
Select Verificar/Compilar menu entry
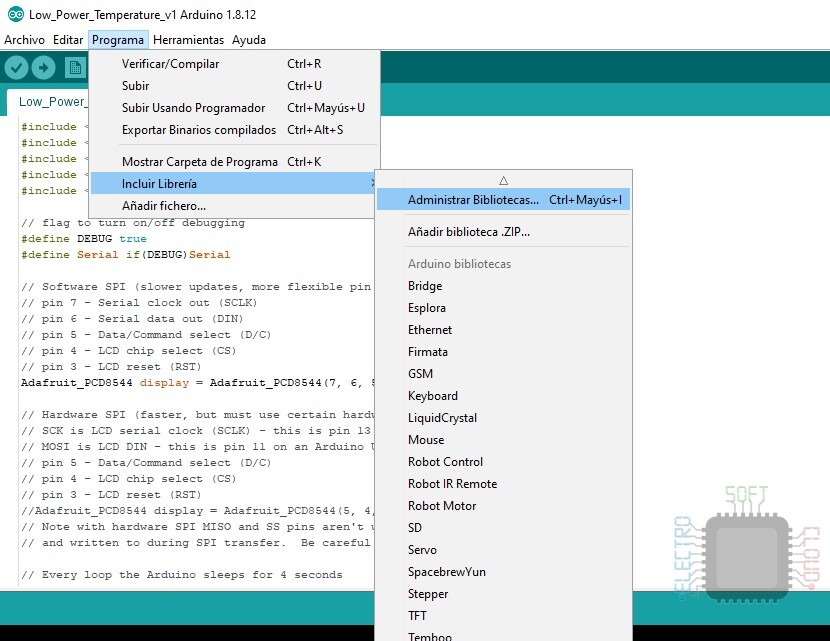pyautogui.click(x=234, y=64)
